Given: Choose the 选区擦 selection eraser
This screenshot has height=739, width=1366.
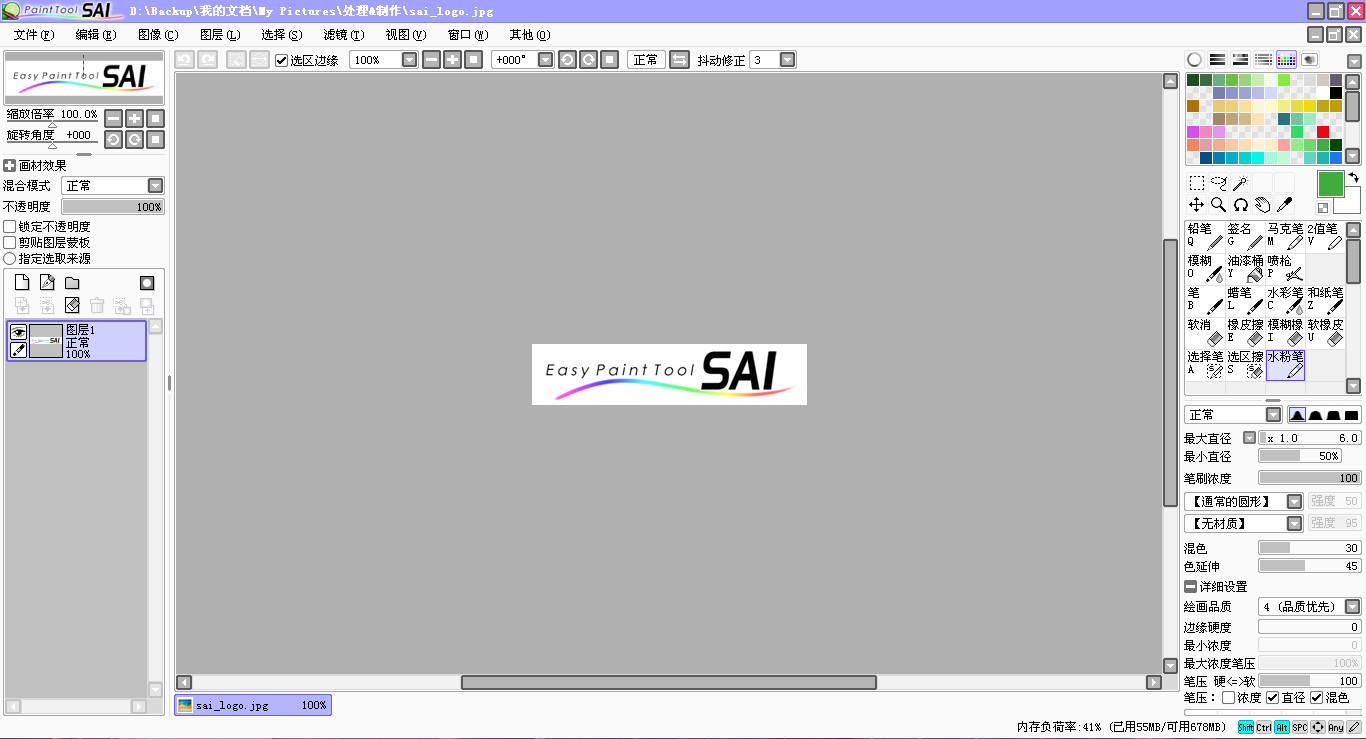Looking at the screenshot, I should pyautogui.click(x=1245, y=364).
